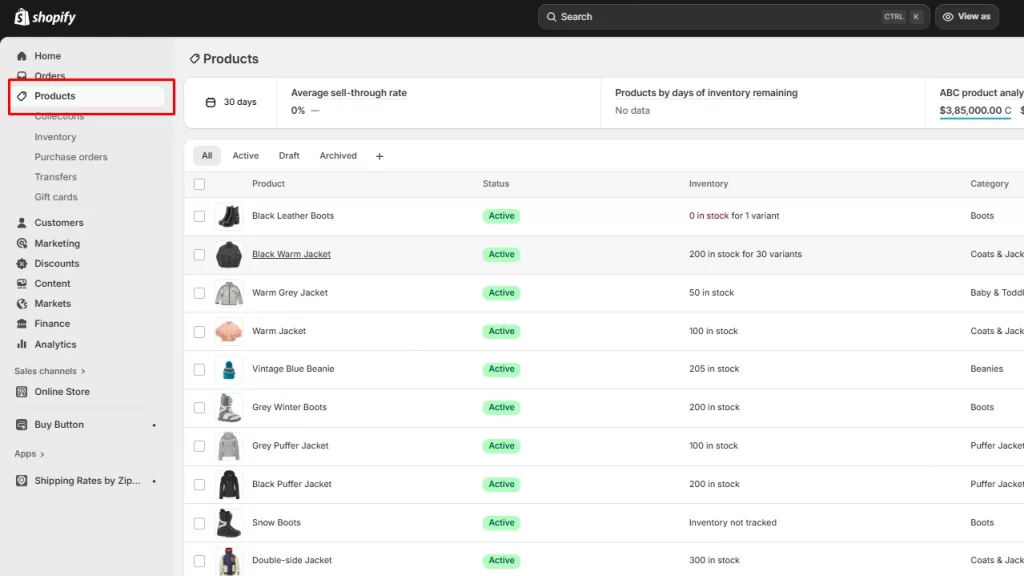This screenshot has width=1024, height=576.
Task: Click the Shopify logo in the header
Action: (45, 17)
